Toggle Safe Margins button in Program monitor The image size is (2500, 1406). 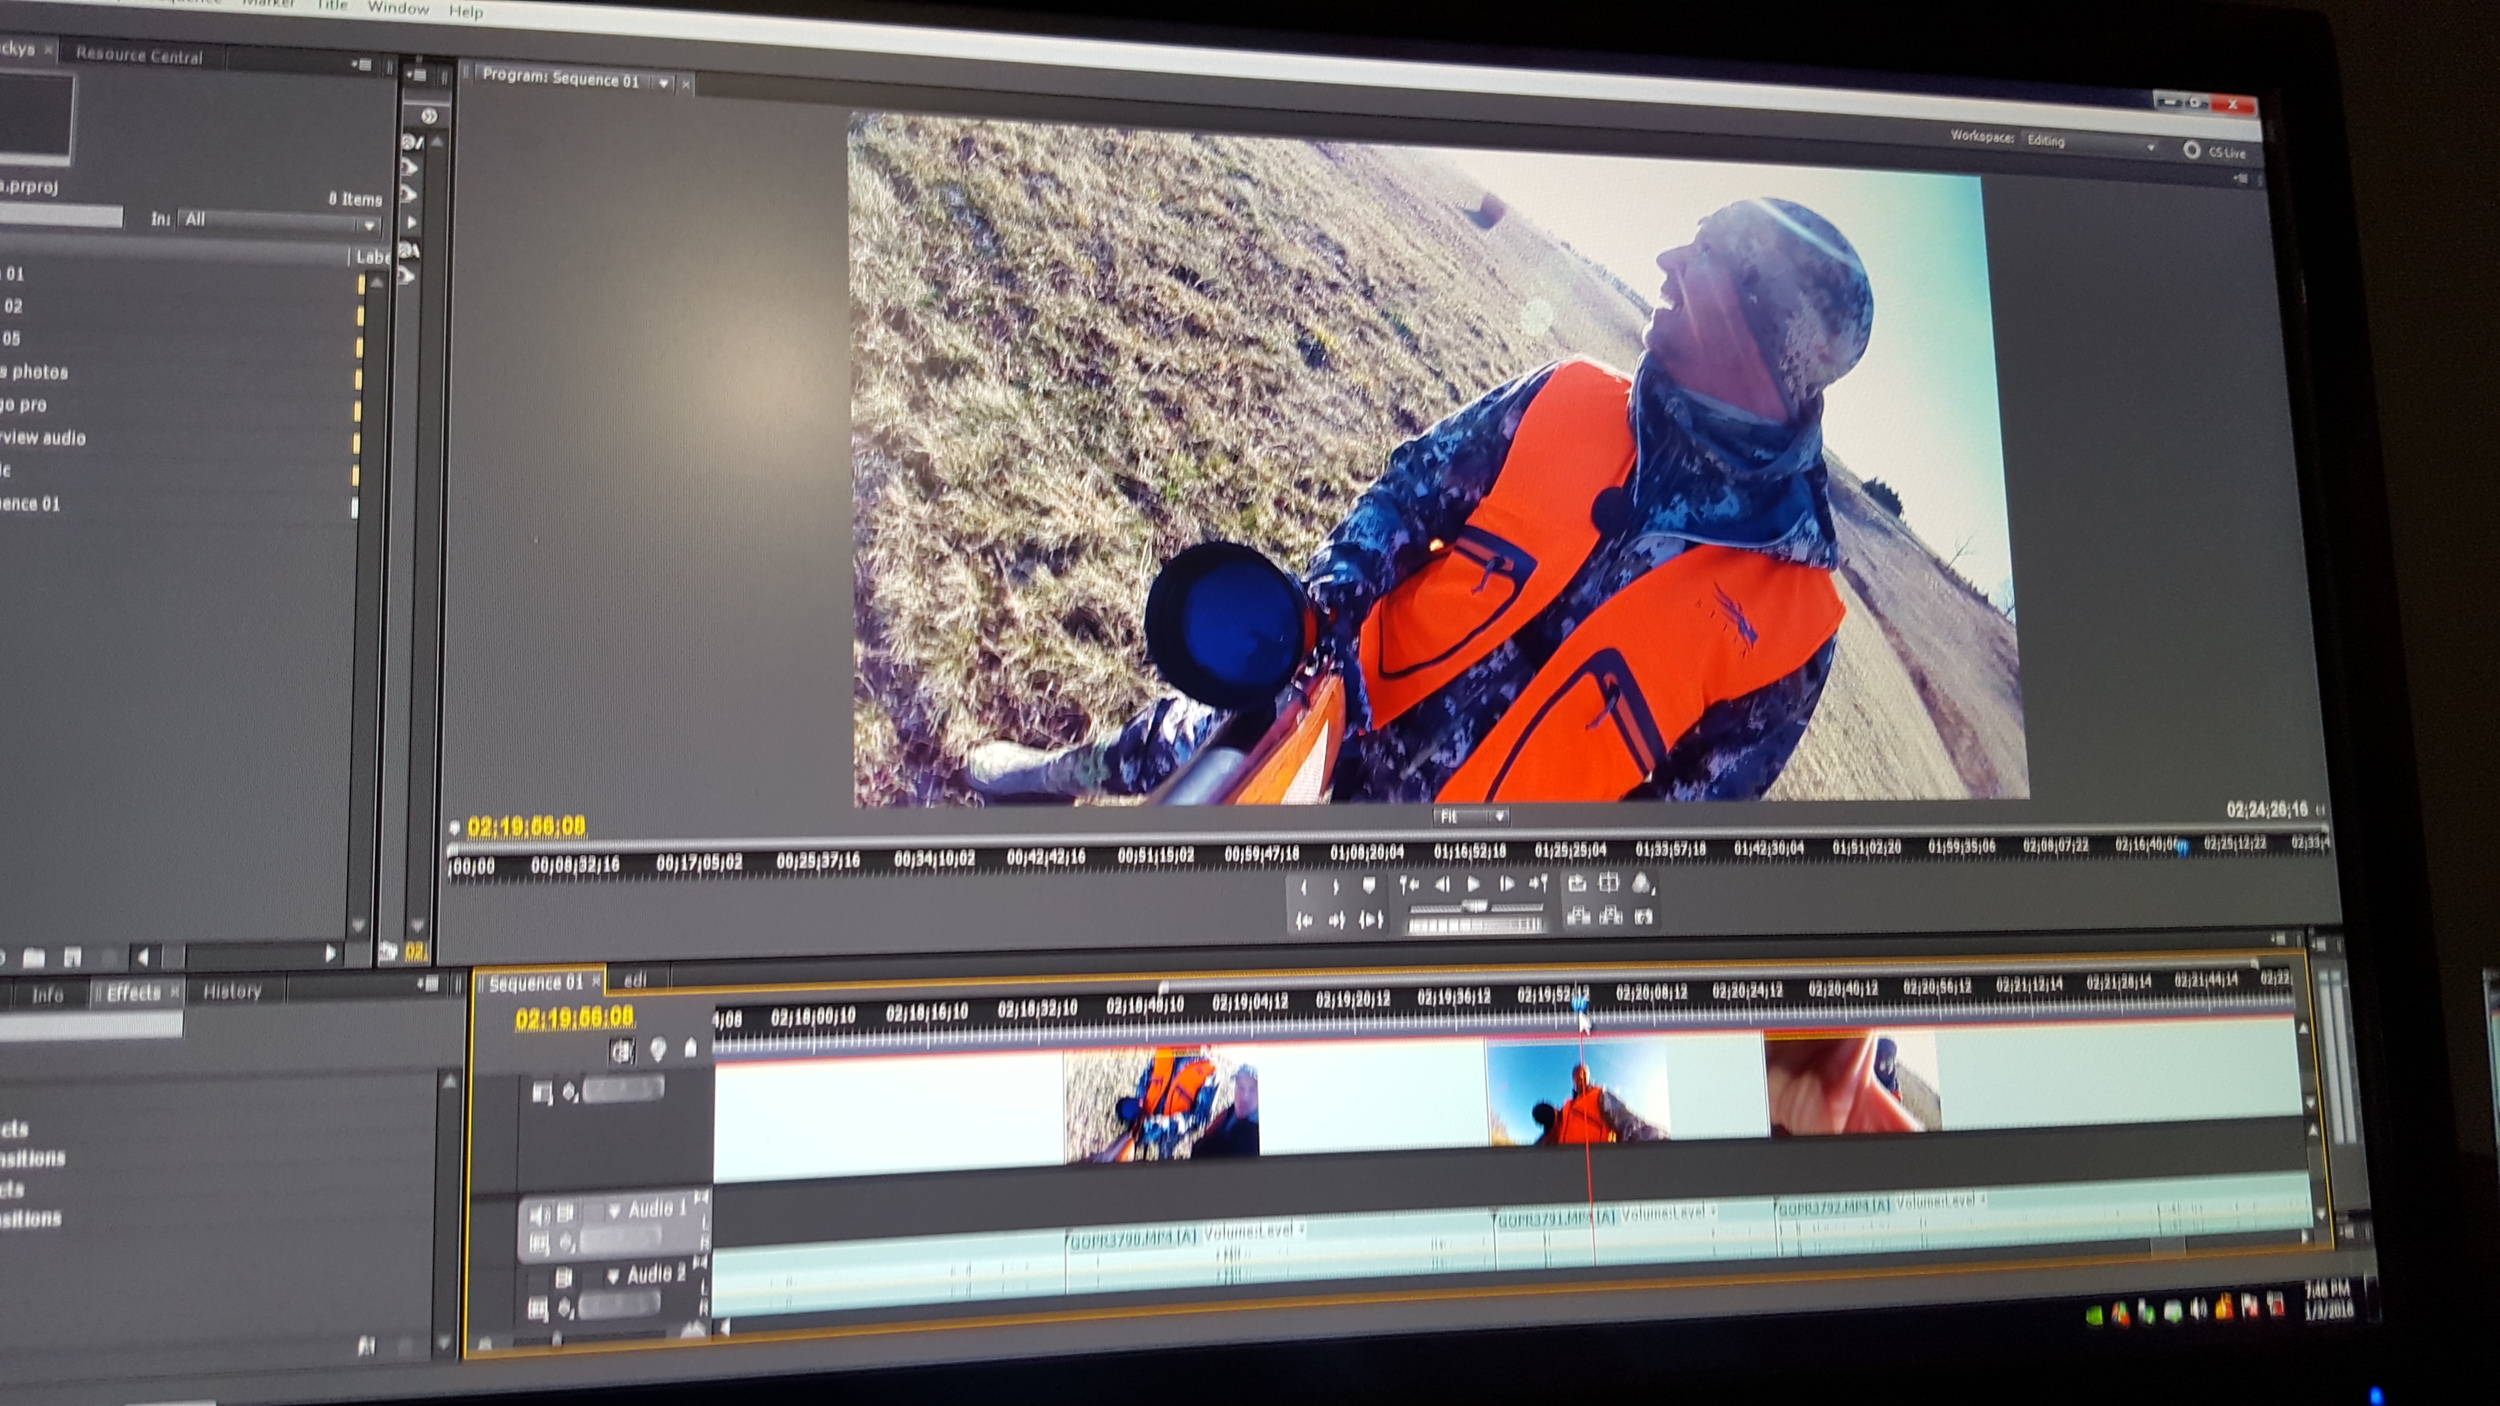pyautogui.click(x=1608, y=882)
